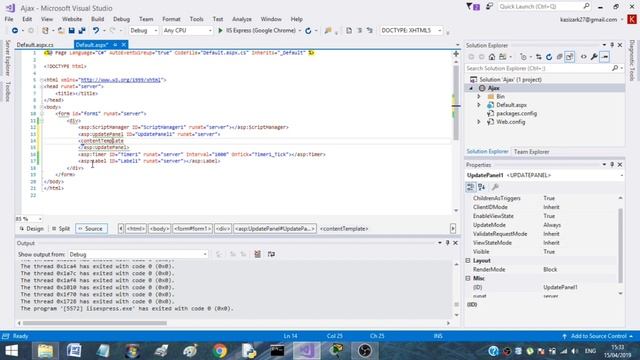Image resolution: width=640 pixels, height=360 pixels.
Task: Click the Output horizontal scrollbar thumb
Action: click(x=95, y=323)
